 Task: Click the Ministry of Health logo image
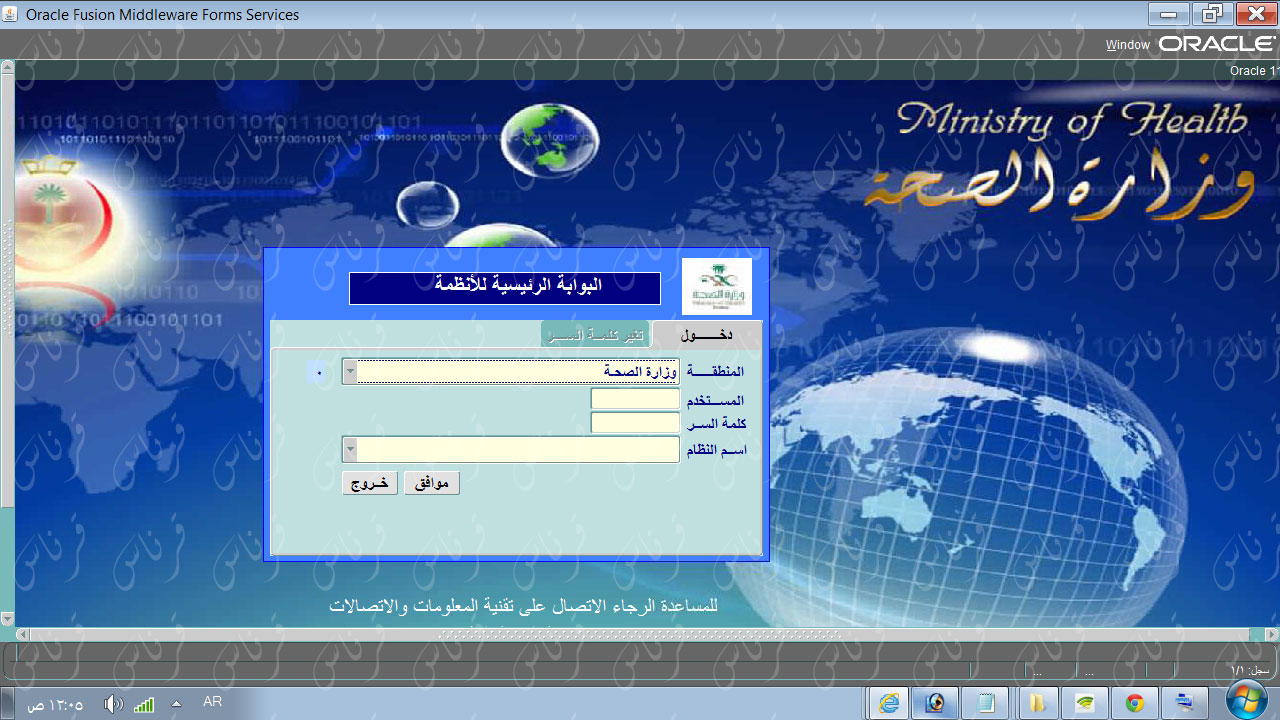(716, 286)
